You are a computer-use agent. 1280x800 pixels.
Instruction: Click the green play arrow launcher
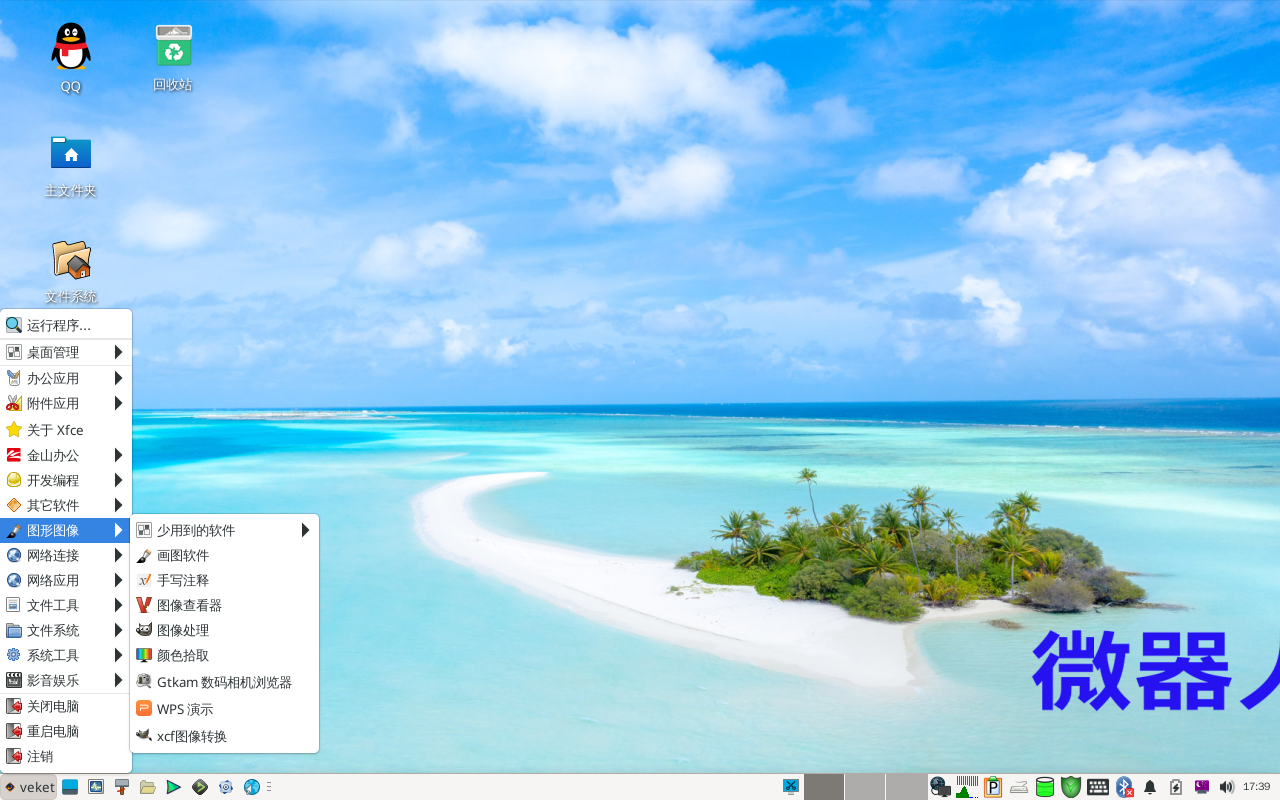click(x=174, y=787)
